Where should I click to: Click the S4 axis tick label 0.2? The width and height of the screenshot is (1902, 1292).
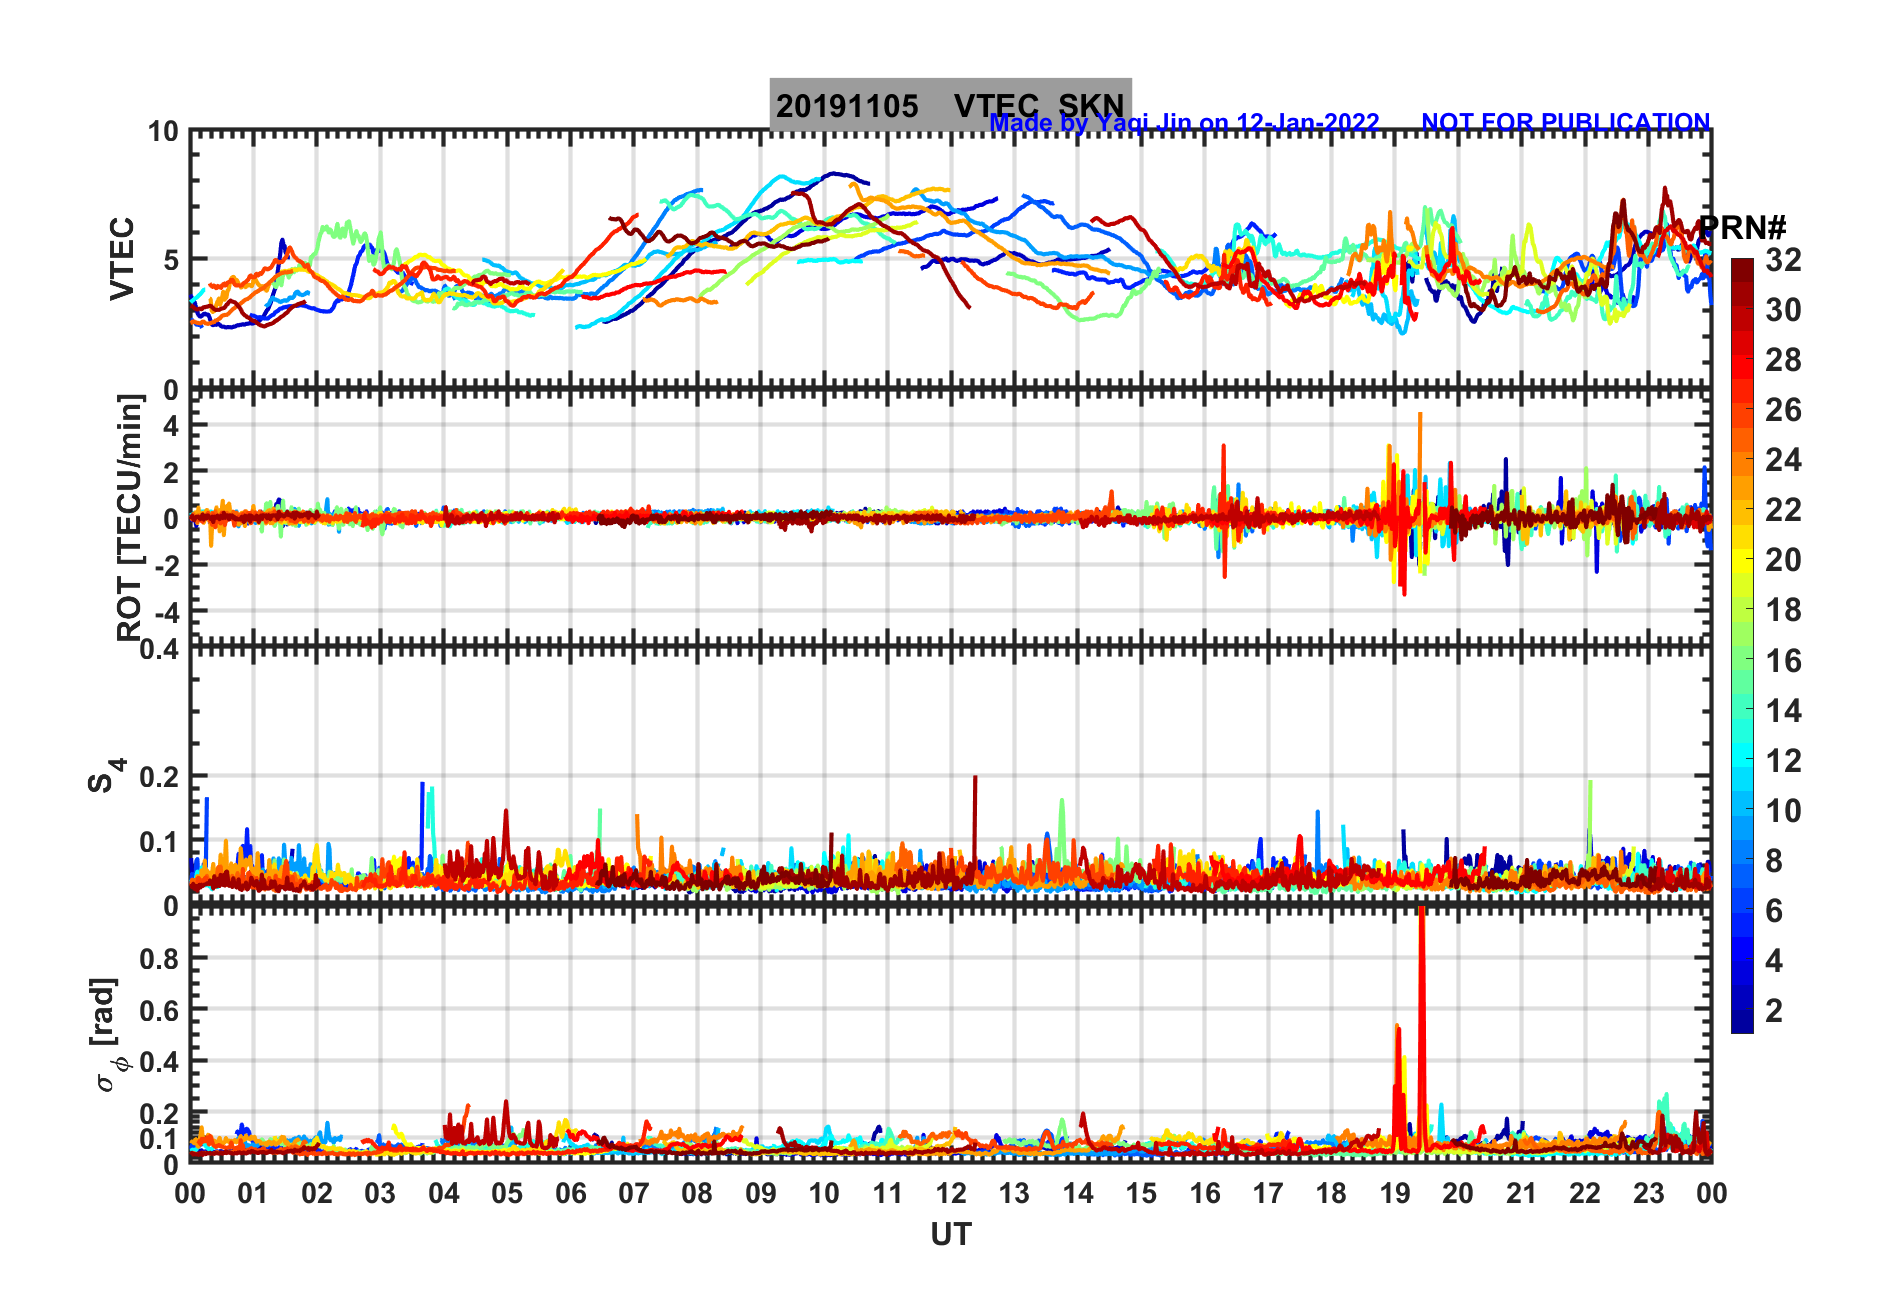pyautogui.click(x=159, y=776)
